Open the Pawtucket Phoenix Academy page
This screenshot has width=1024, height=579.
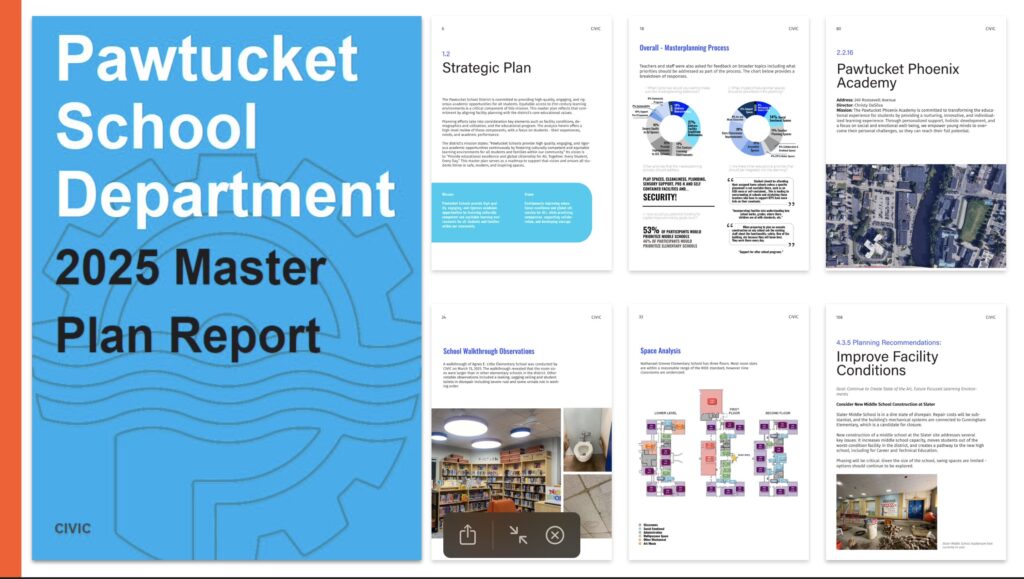(915, 143)
